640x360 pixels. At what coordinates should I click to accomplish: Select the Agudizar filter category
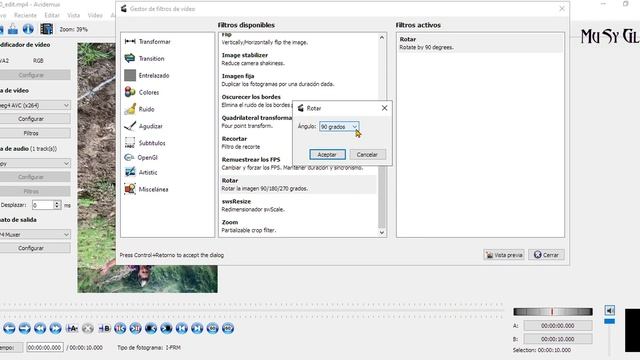(x=143, y=126)
